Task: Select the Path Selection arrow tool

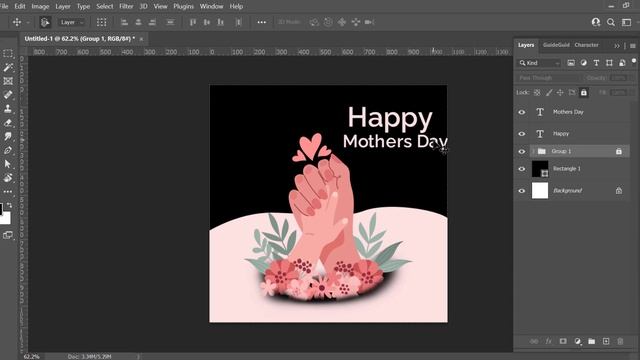Action: (8, 164)
